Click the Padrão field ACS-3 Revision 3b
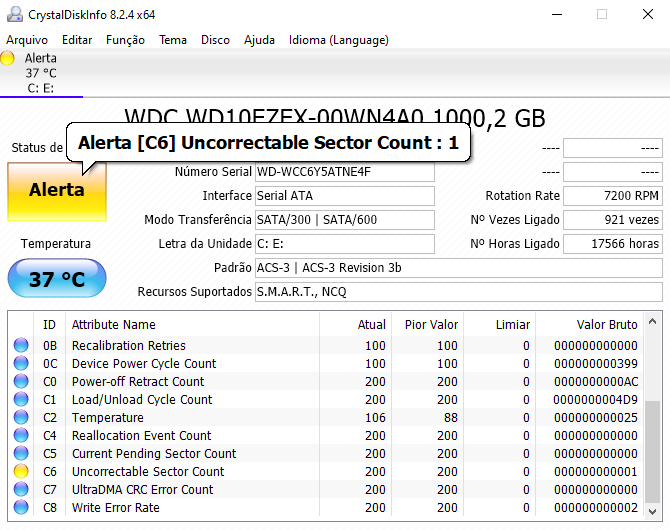Viewport: 670px width, 530px height. click(459, 268)
